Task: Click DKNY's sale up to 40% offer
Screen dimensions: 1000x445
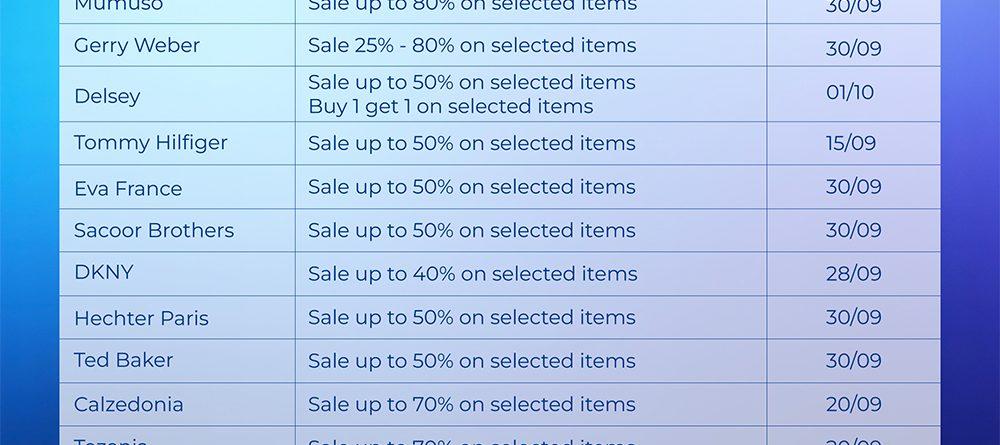Action: coord(472,274)
